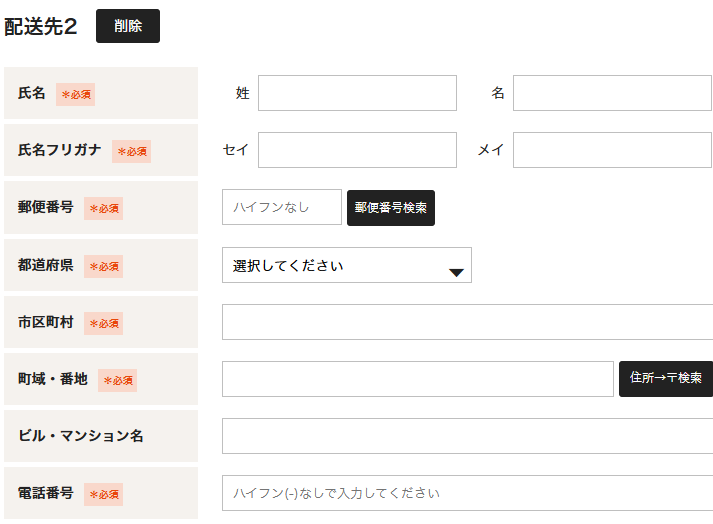The width and height of the screenshot is (713, 524).
Task: Click the 住所→〒検索 button
Action: click(666, 379)
